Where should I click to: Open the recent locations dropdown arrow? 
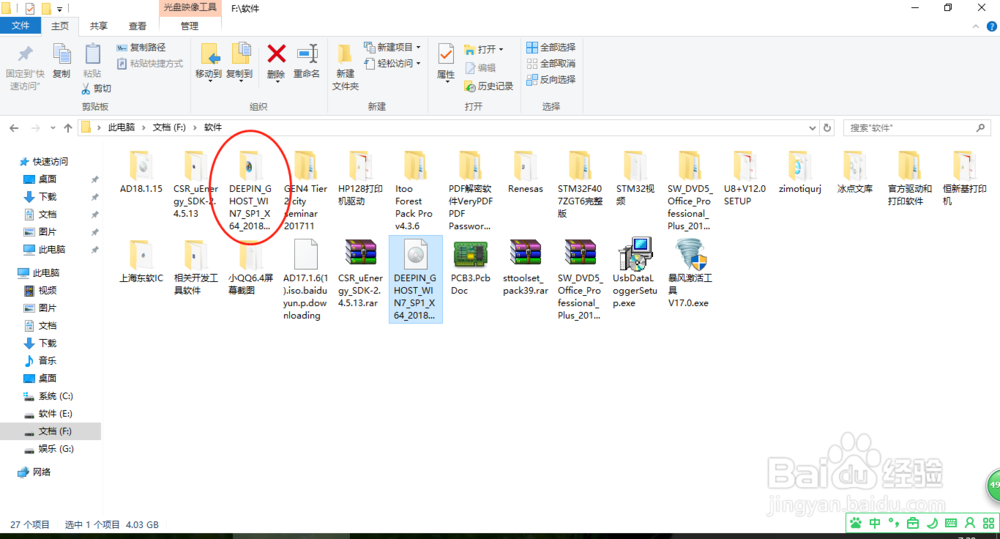coord(52,128)
